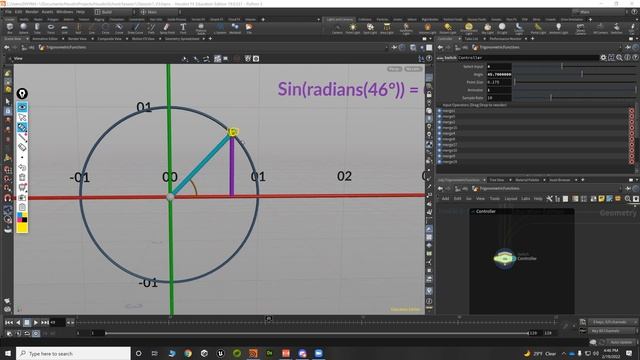Select the Box shelf tool
Viewport: 640px width, 360px height.
click(x=10, y=29)
